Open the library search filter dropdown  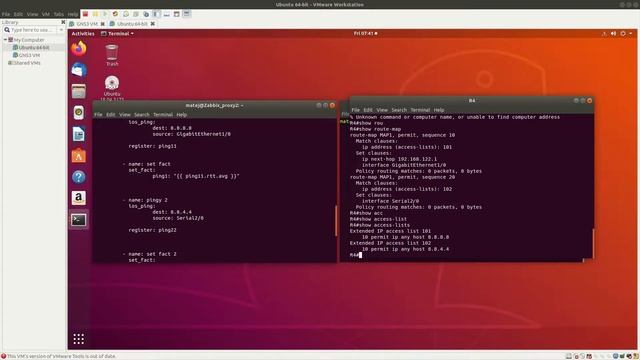point(61,30)
